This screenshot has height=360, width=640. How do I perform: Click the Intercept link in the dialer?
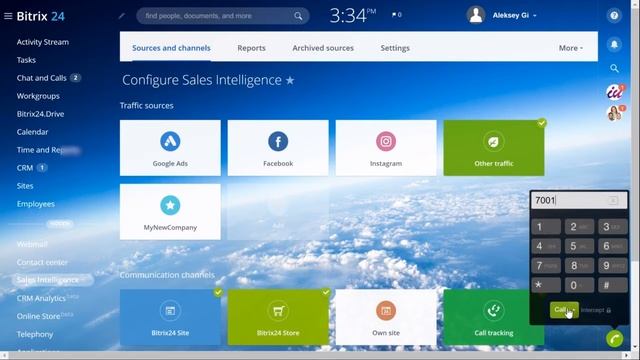click(x=592, y=310)
